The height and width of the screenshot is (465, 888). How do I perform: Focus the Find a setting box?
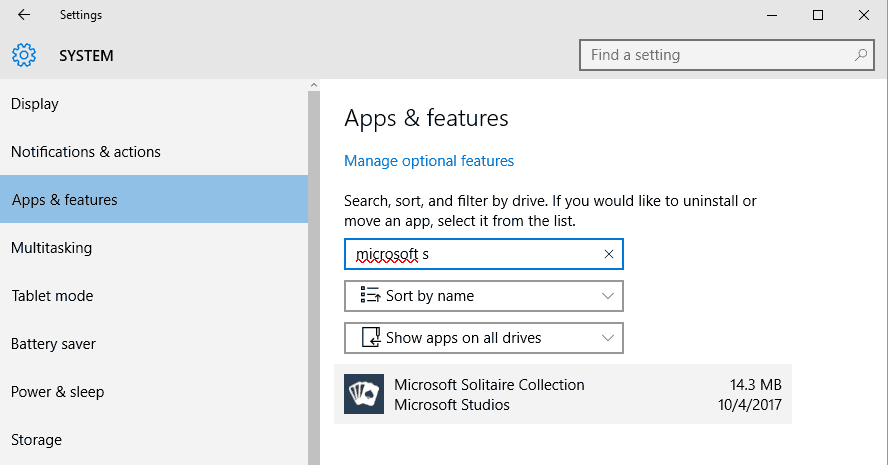pos(727,55)
